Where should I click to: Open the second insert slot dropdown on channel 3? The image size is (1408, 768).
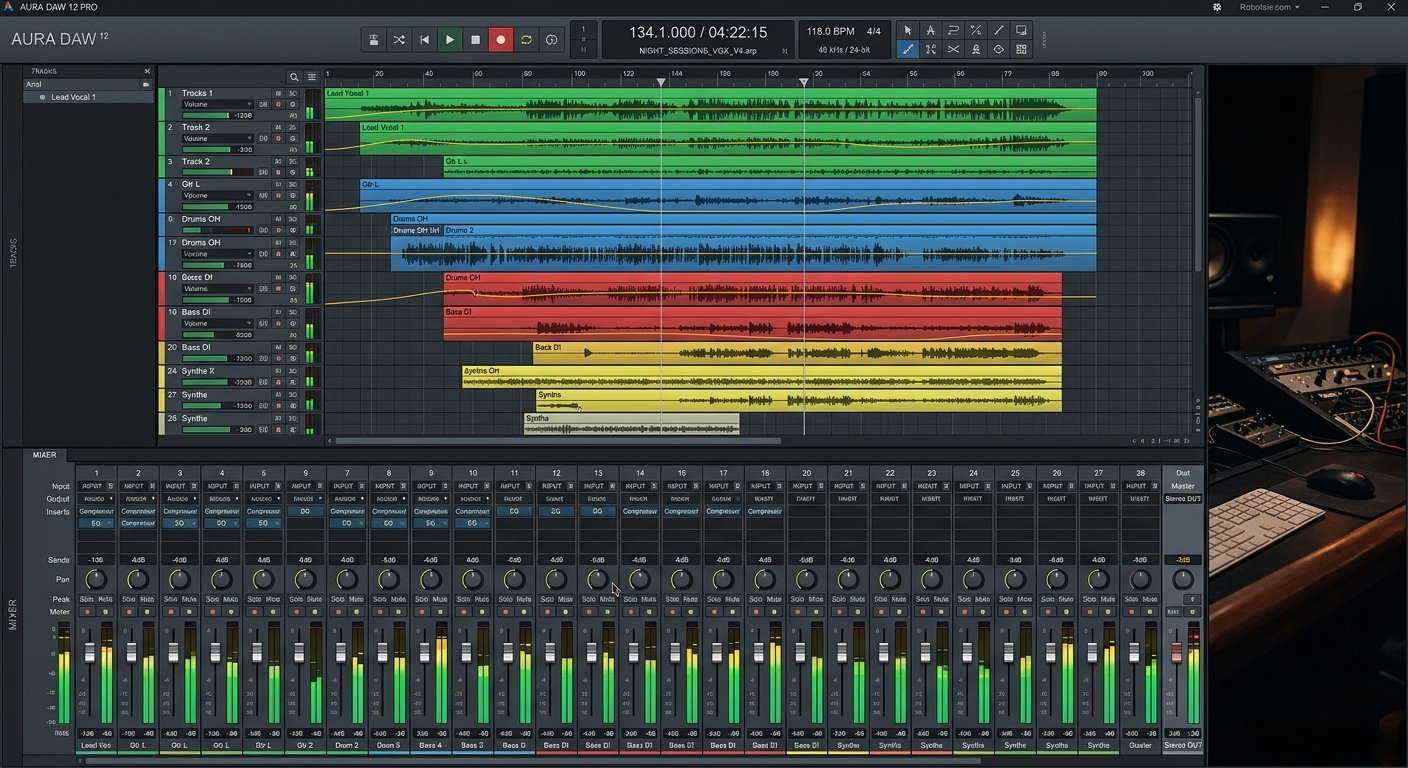click(180, 523)
